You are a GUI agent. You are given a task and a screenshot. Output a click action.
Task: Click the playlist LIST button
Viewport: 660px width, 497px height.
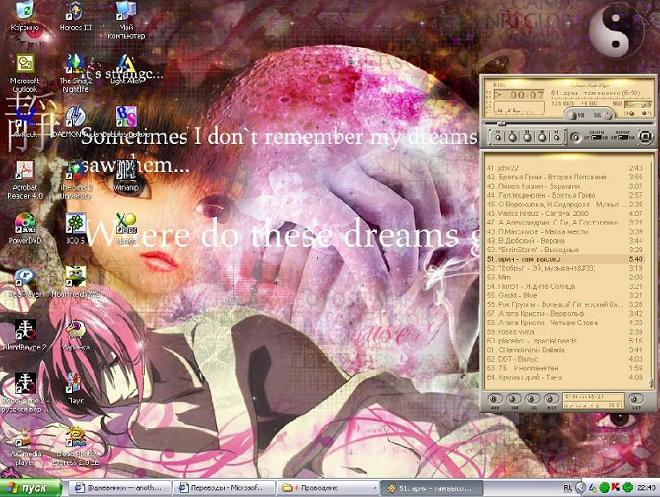pyautogui.click(x=635, y=399)
